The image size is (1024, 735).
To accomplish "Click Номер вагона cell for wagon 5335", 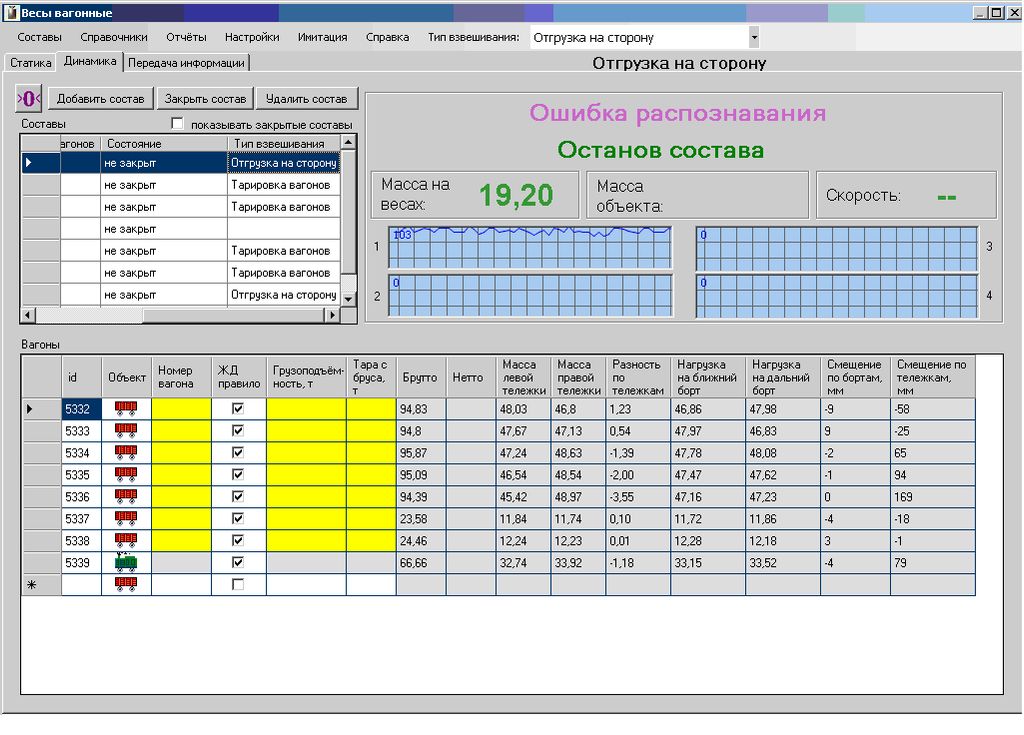I will [x=181, y=474].
